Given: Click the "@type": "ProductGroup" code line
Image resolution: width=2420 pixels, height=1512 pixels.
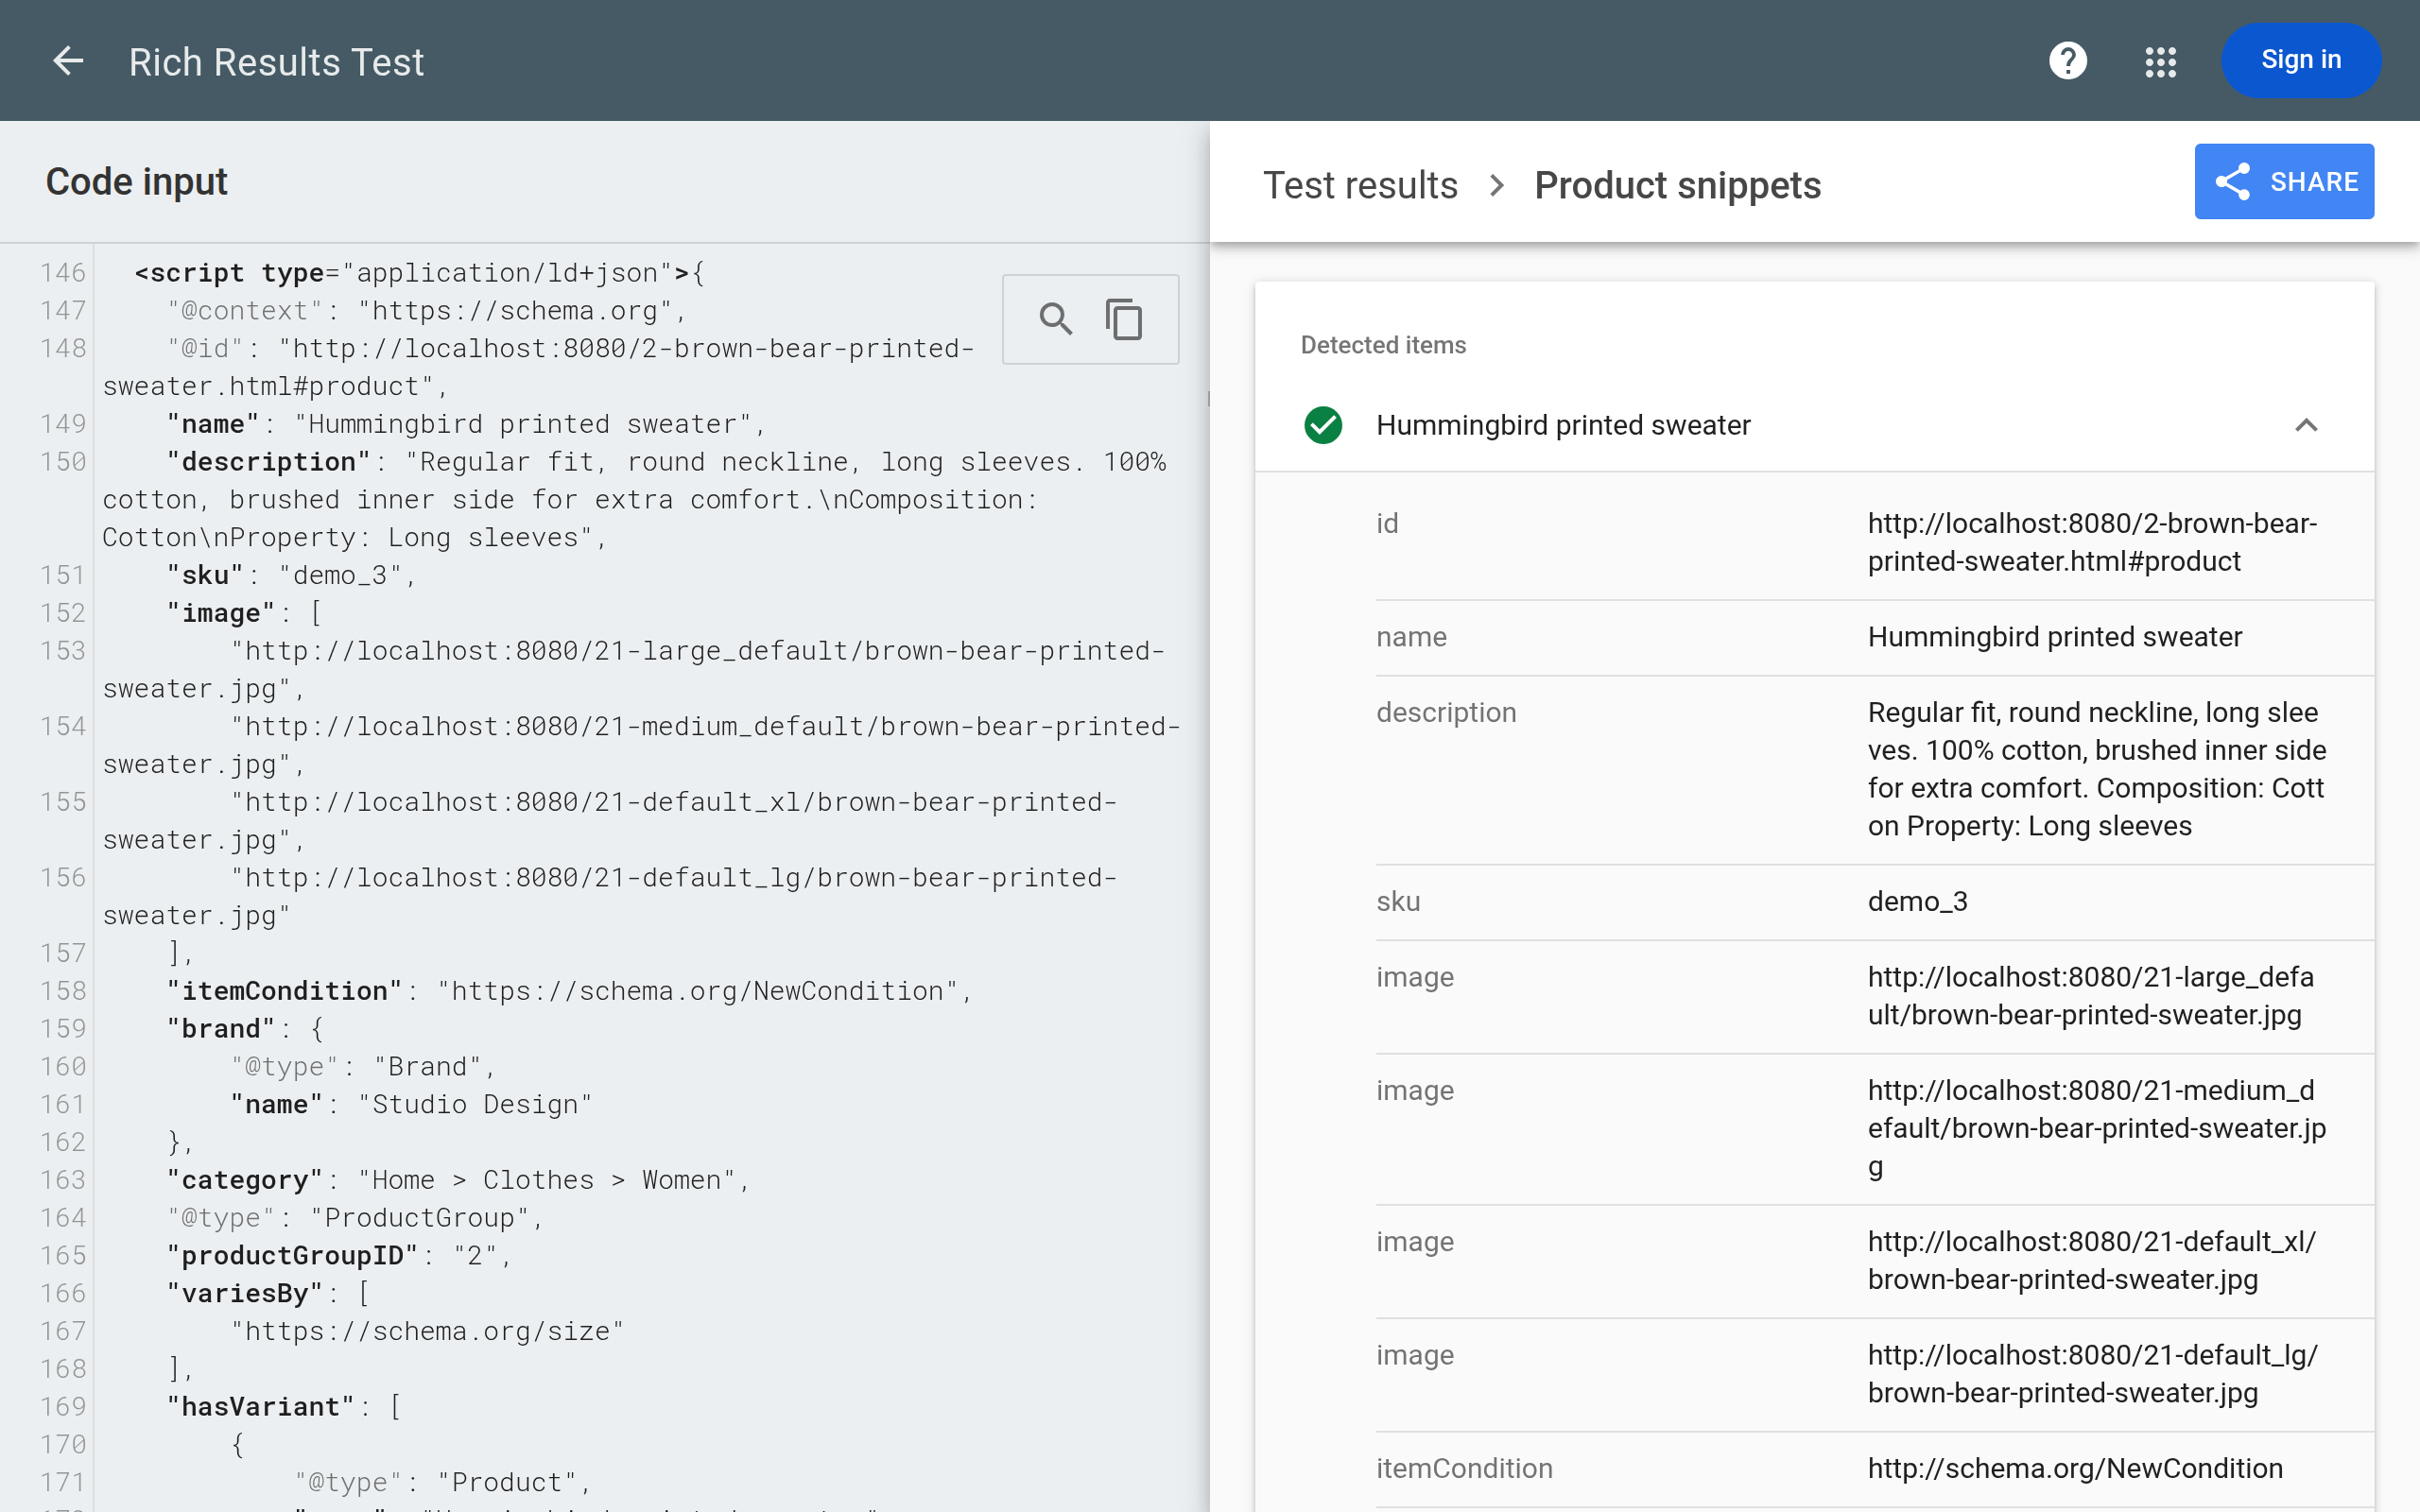Looking at the screenshot, I should click(354, 1218).
